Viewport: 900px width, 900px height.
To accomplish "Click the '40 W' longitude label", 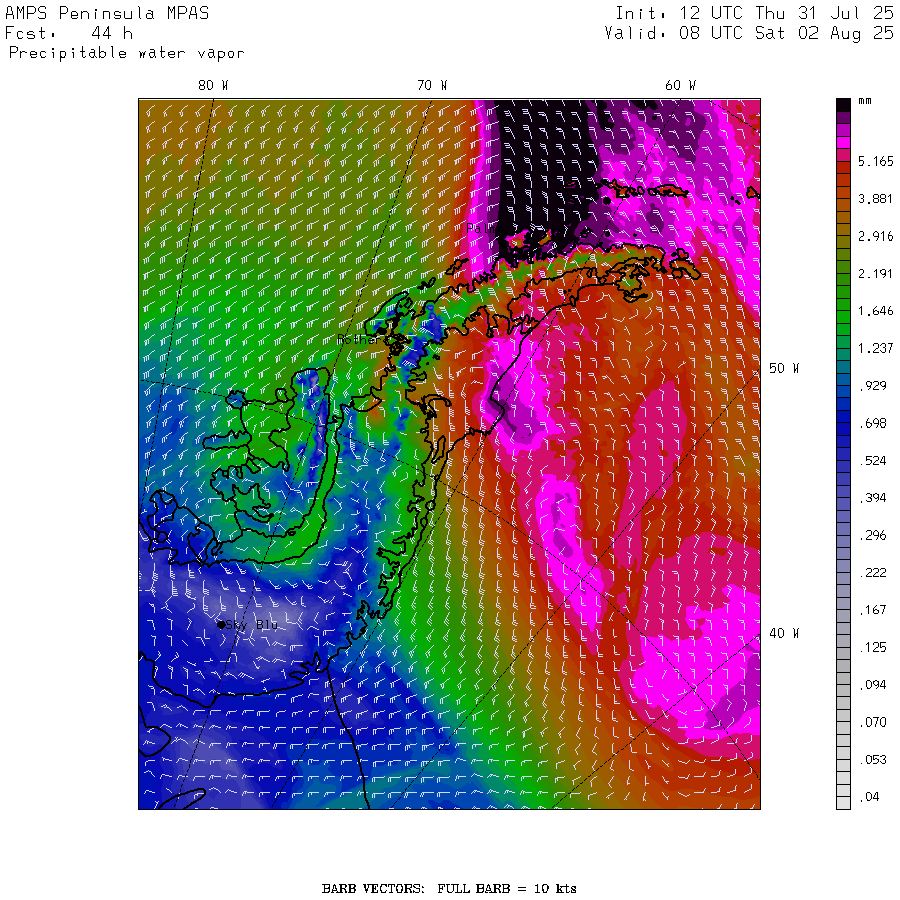I will click(x=784, y=633).
